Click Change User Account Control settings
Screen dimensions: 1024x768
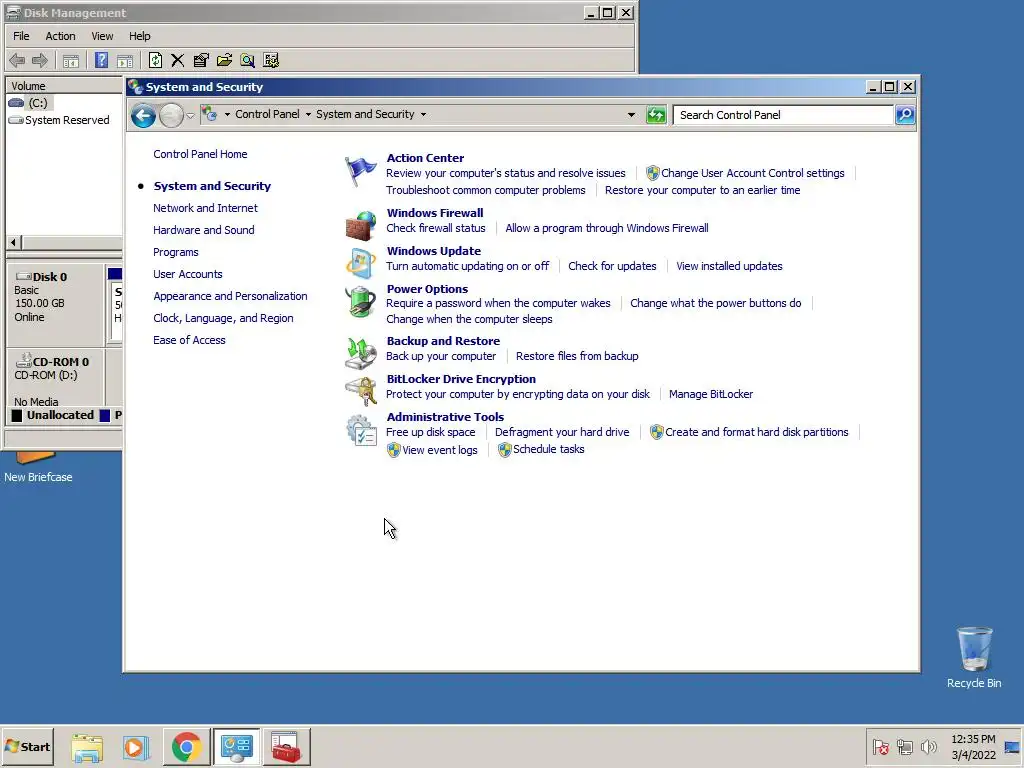pos(752,173)
